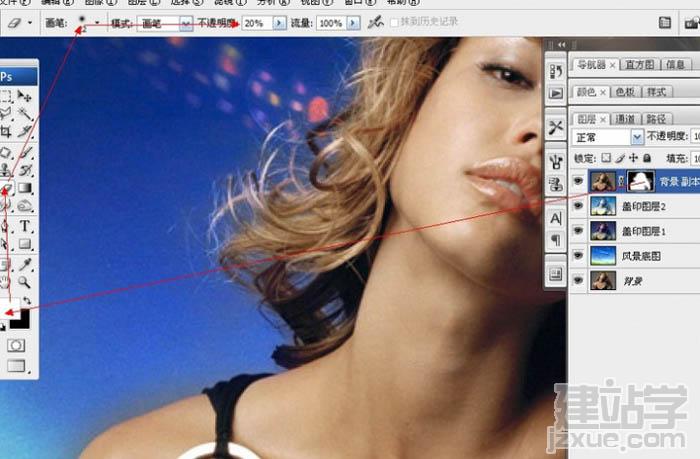Swap foreground and background colors
The height and width of the screenshot is (459, 700).
point(26,301)
